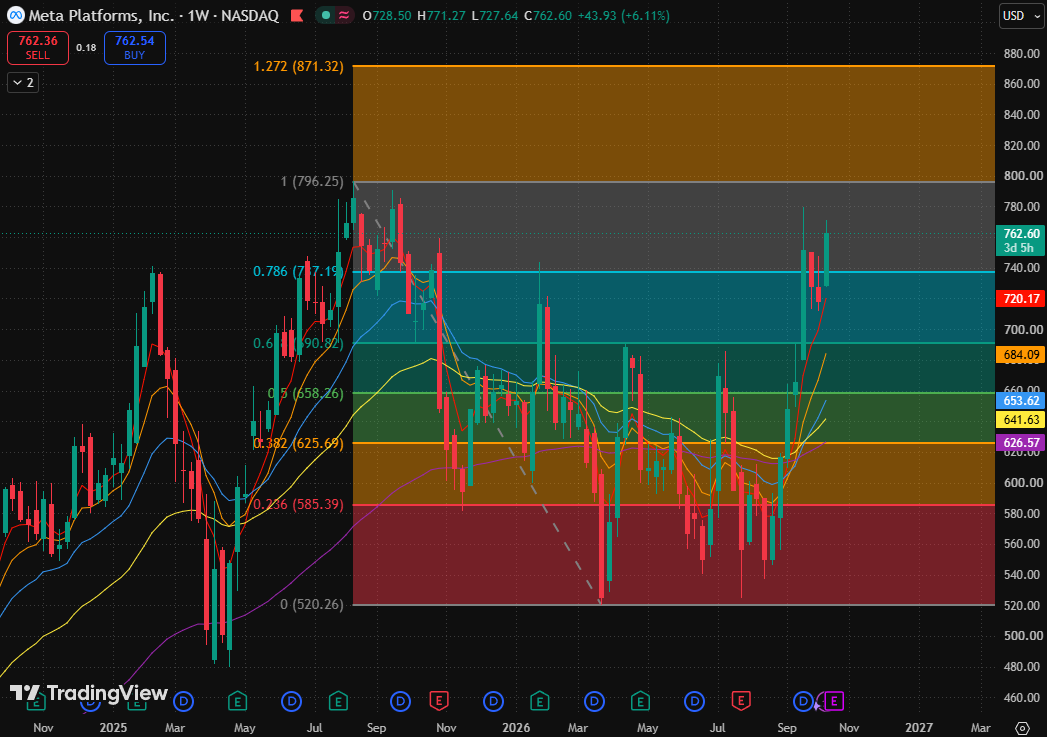The width and height of the screenshot is (1047, 737).
Task: Click the yellow 641.63 price tag
Action: pos(1020,419)
